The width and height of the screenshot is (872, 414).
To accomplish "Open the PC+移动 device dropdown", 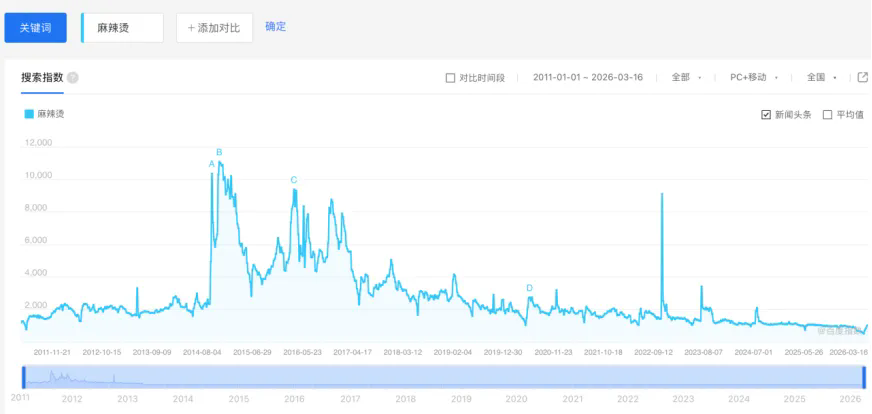I will point(753,77).
